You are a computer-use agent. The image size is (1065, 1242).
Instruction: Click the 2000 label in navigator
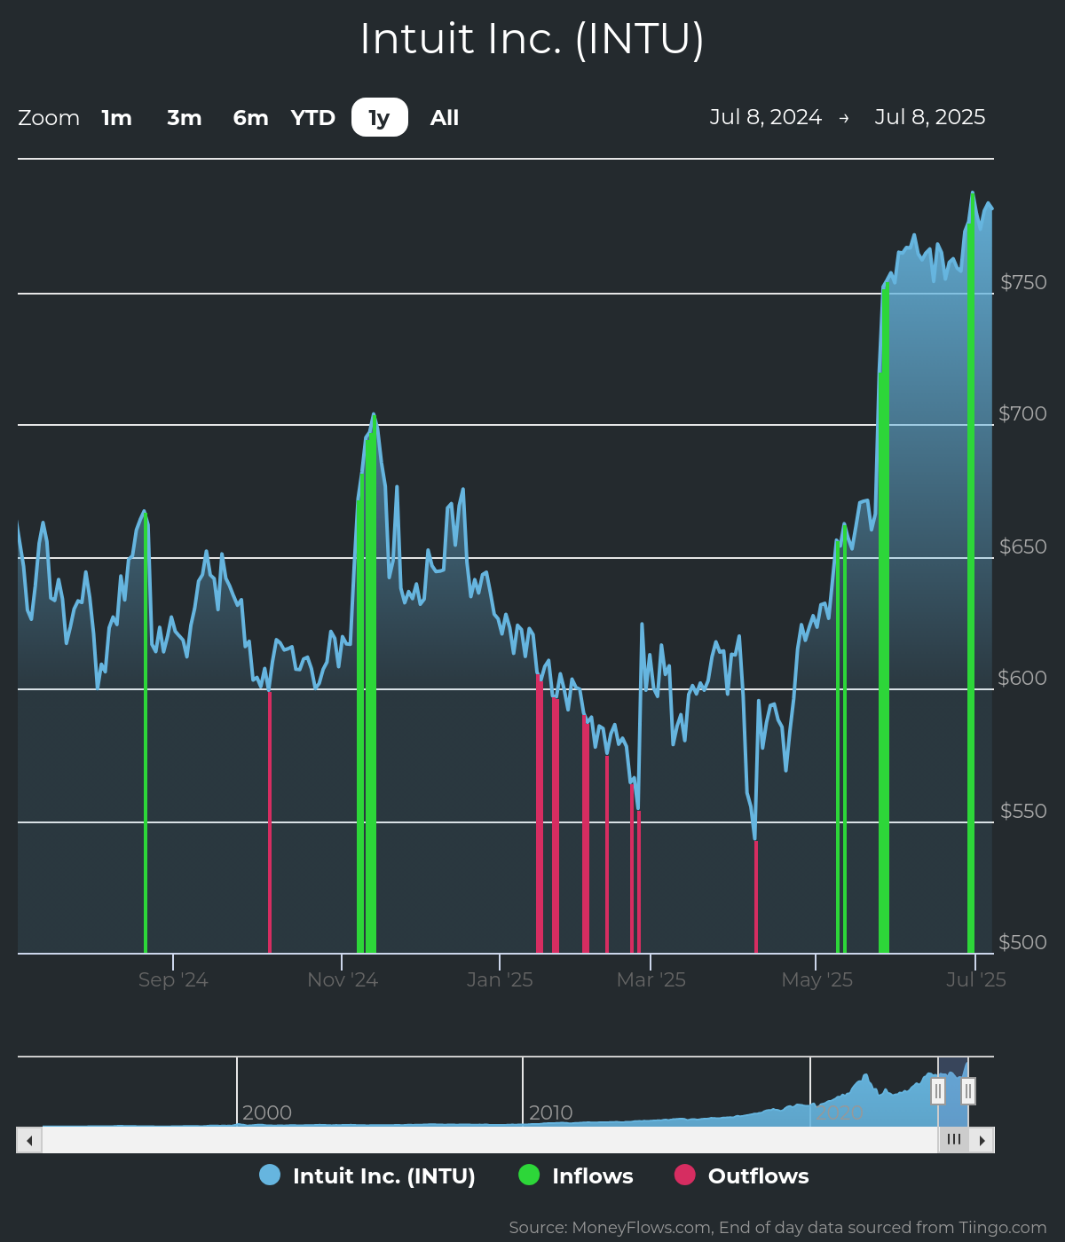tap(267, 1112)
